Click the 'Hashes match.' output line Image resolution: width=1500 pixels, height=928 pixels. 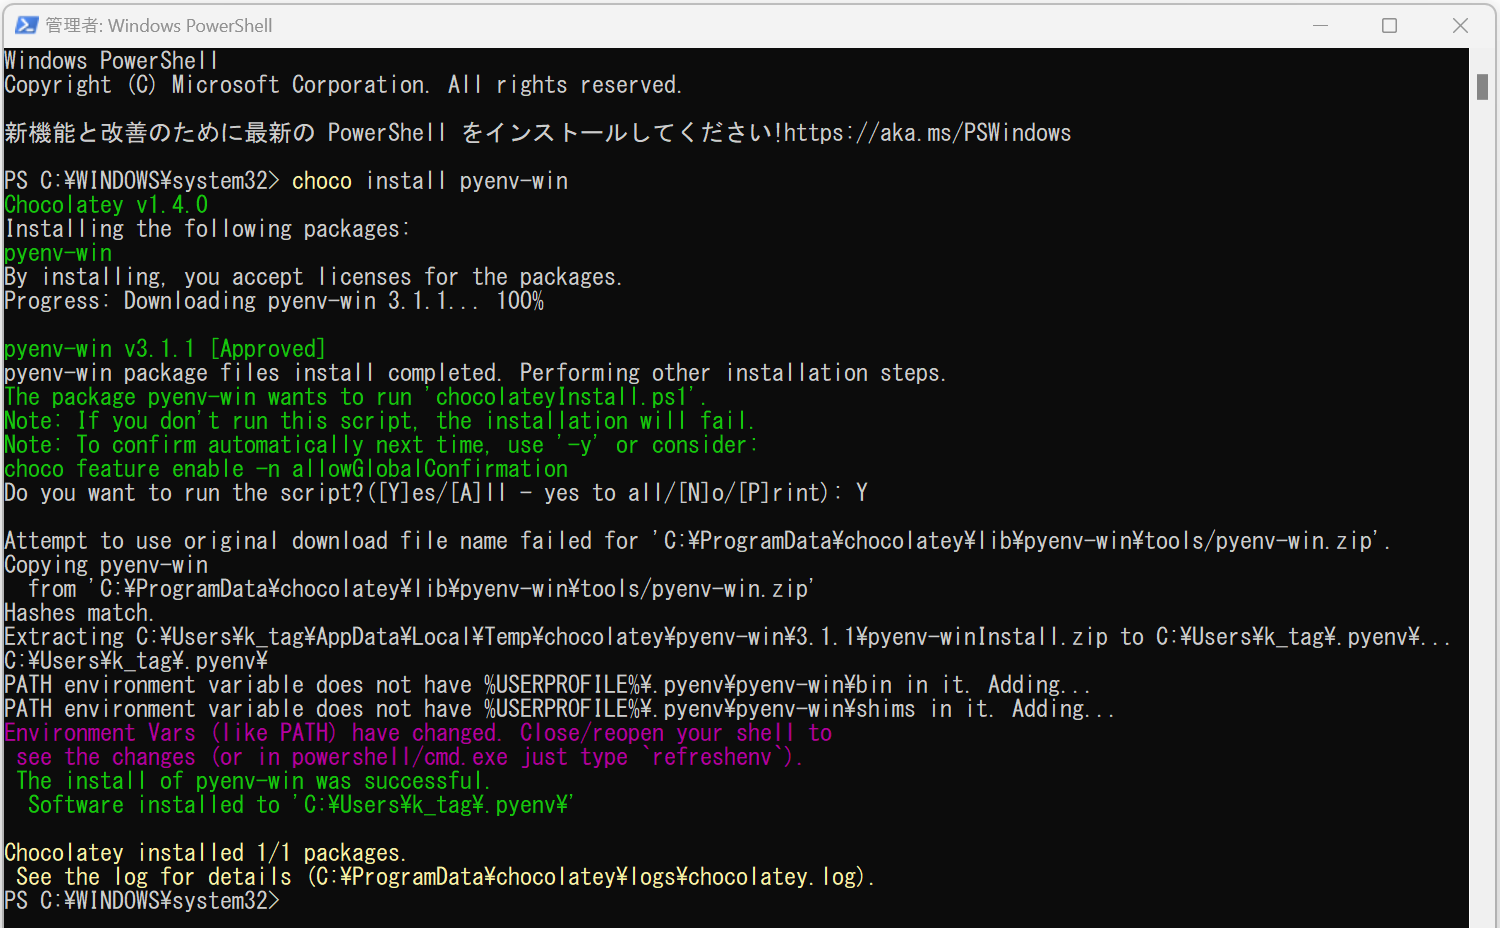pyautogui.click(x=78, y=612)
